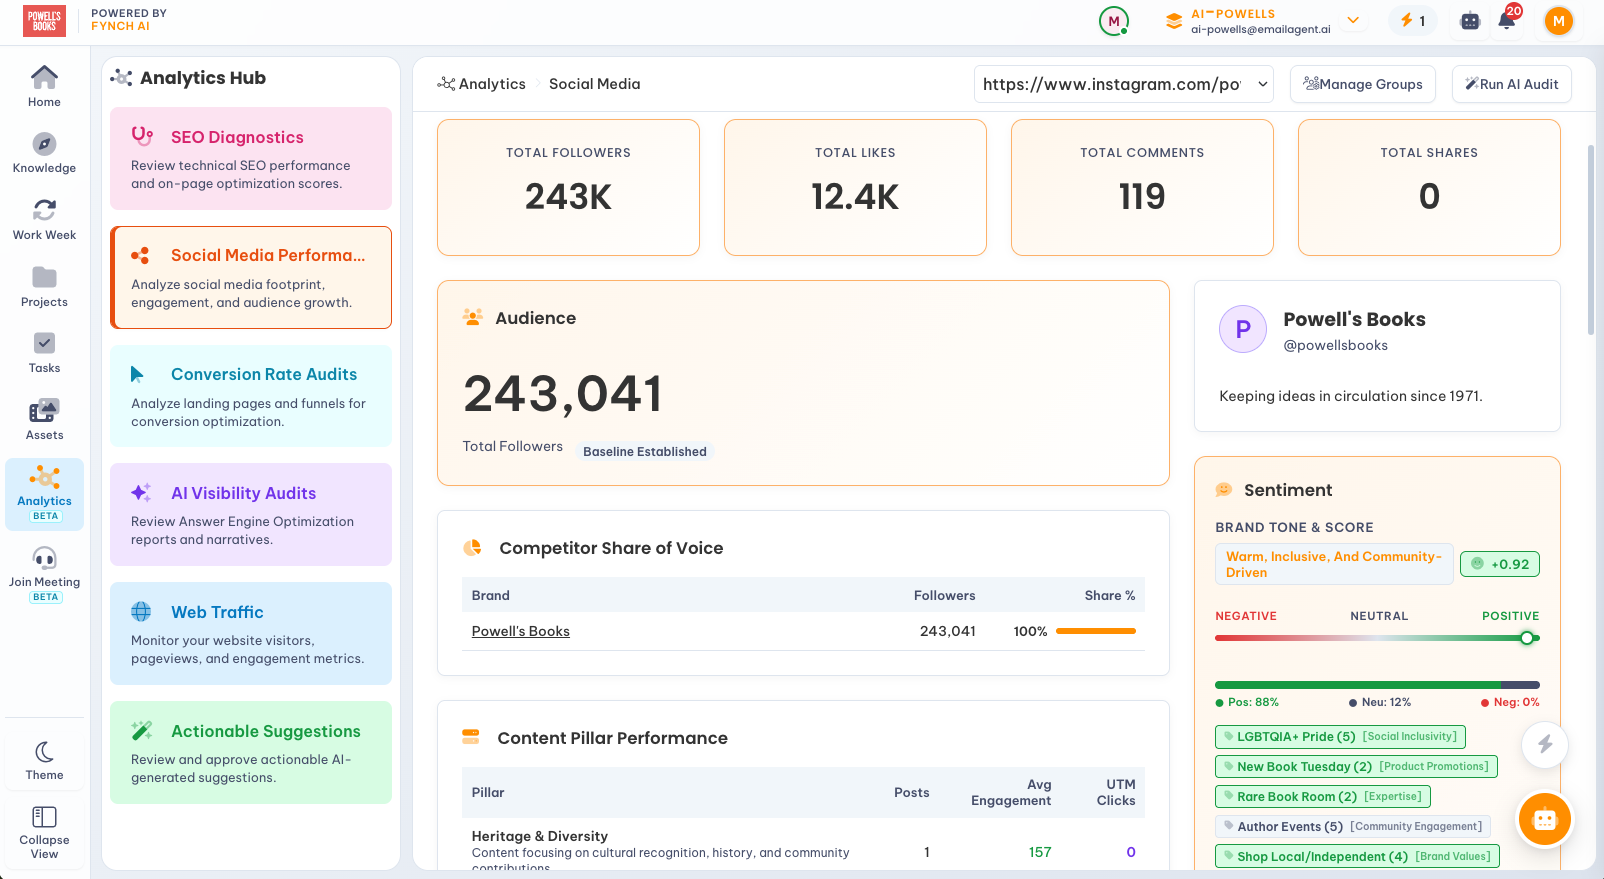Expand the AI-Powells account dropdown chevron
This screenshot has height=879, width=1604.
[1353, 20]
